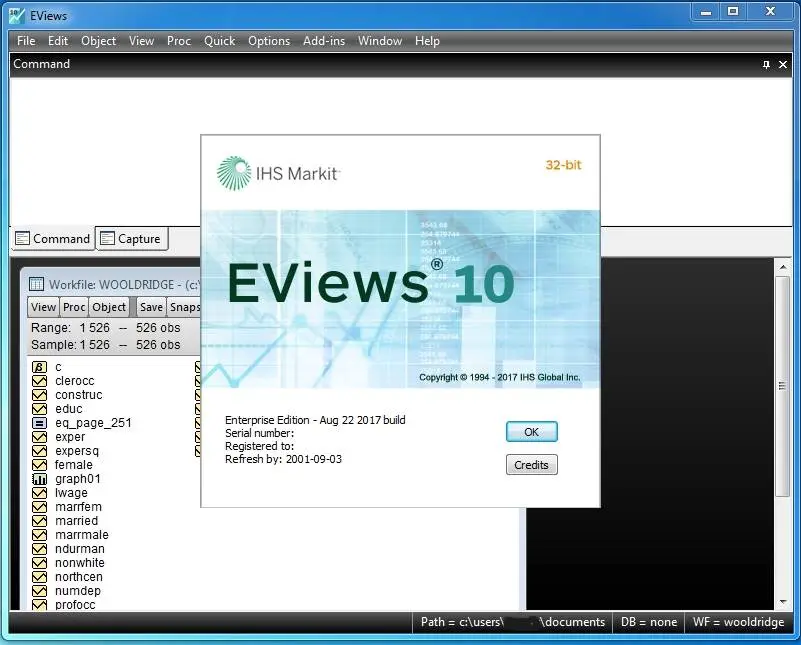This screenshot has width=801, height=645.
Task: Open the Window menu
Action: click(x=380, y=41)
